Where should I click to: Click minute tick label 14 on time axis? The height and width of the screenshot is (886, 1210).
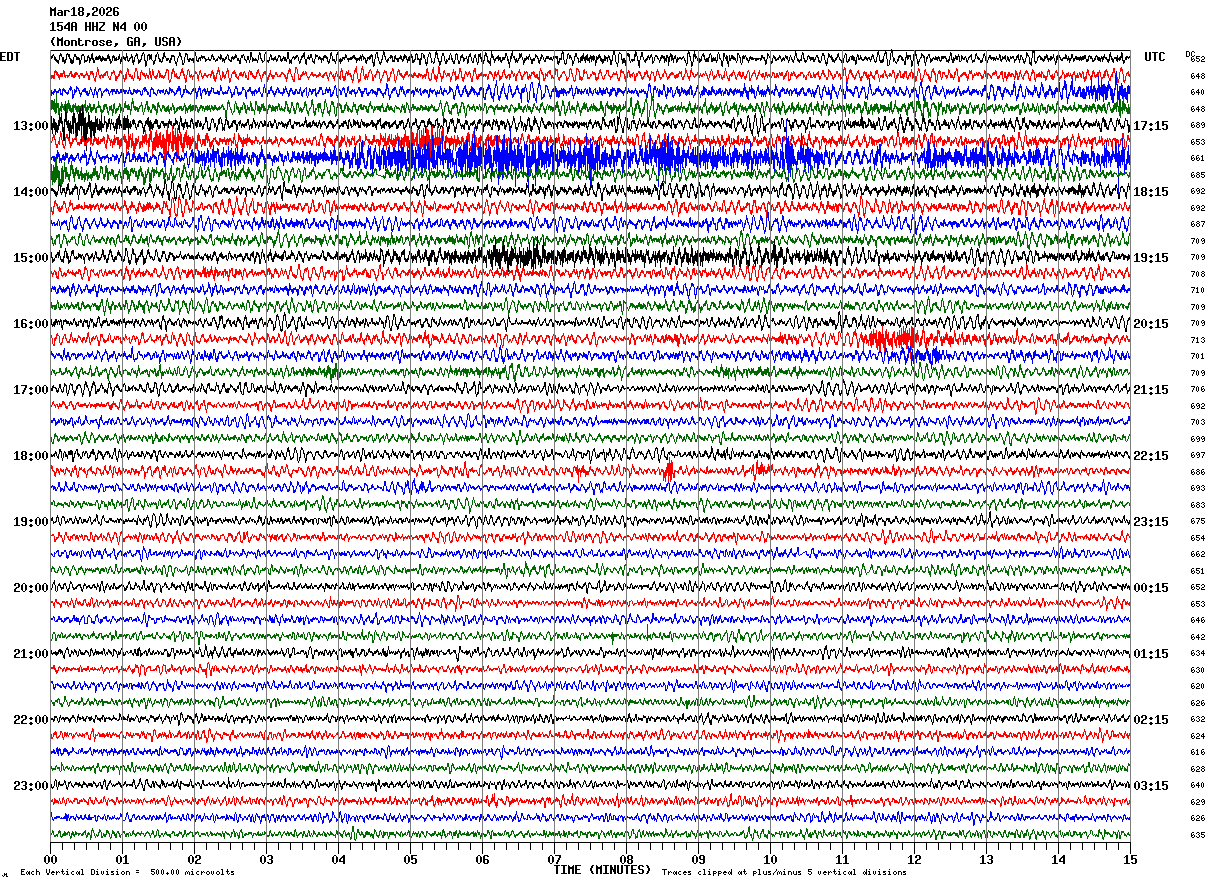coord(1058,859)
